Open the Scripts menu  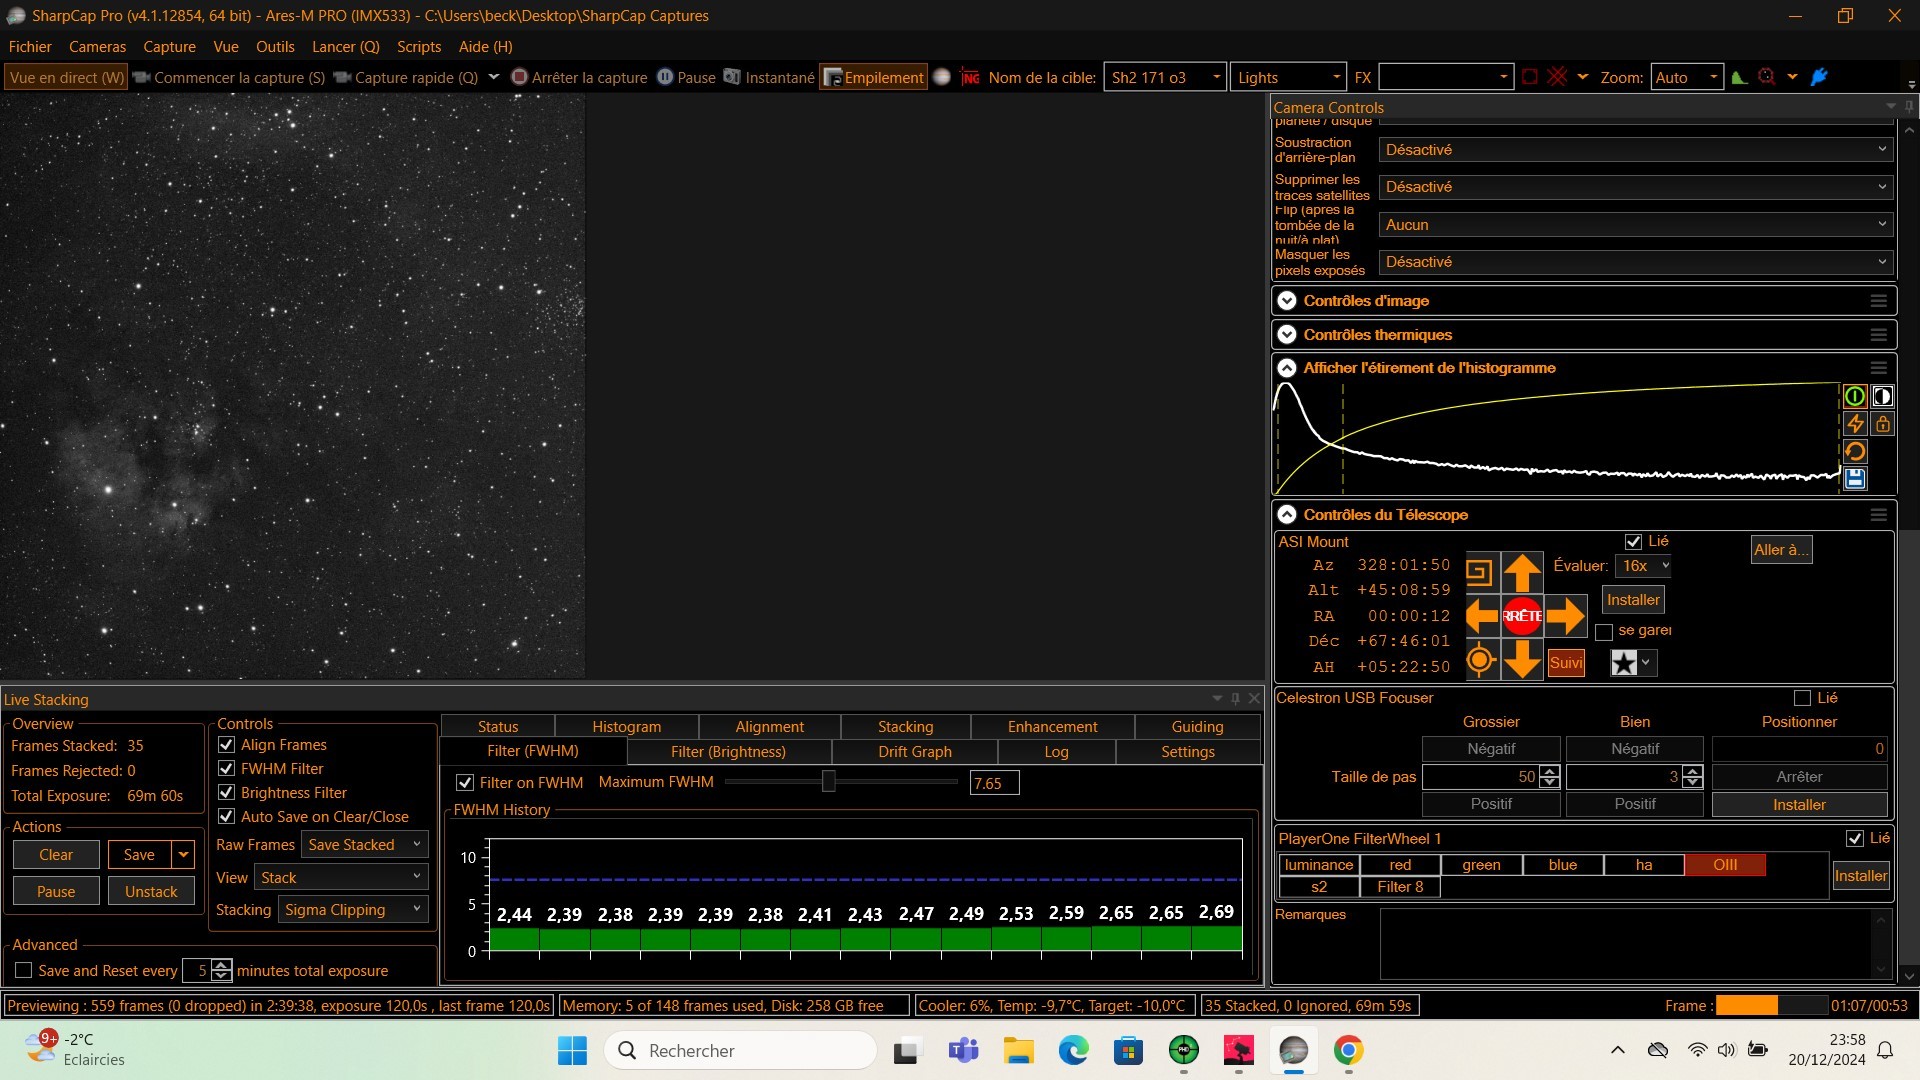419,47
